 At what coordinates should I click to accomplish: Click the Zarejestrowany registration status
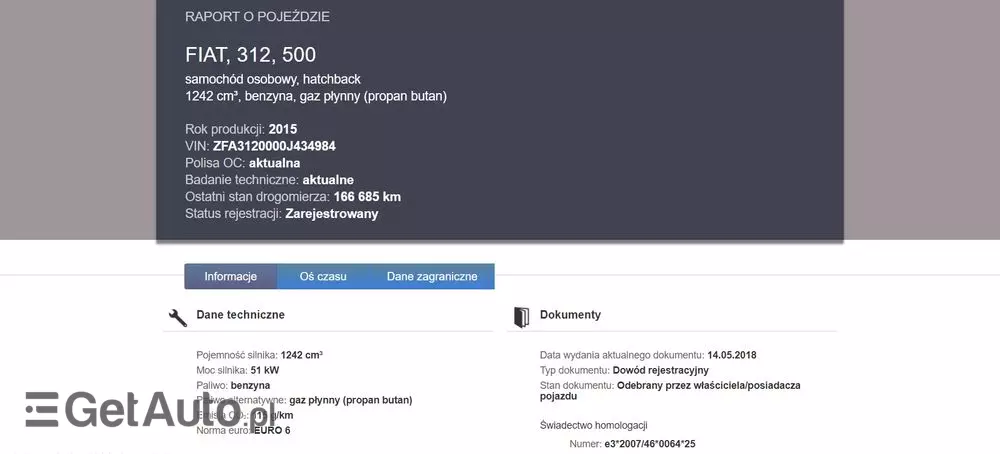(332, 214)
